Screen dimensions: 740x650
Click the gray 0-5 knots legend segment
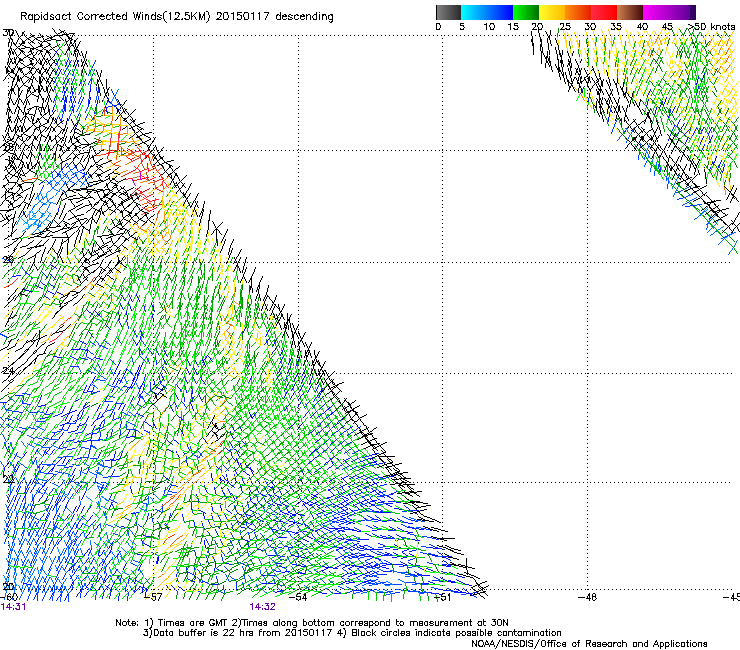pyautogui.click(x=448, y=12)
